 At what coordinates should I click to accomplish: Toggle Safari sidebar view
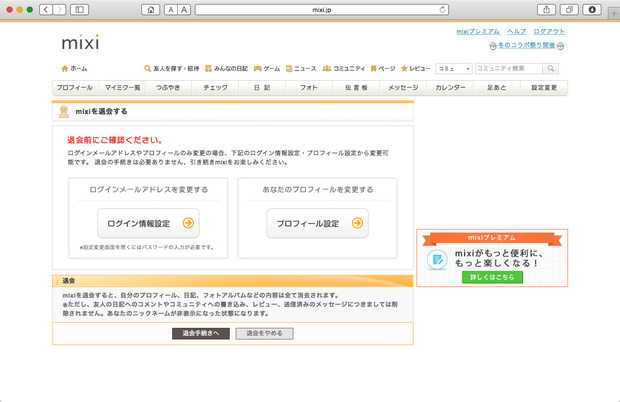coord(79,9)
